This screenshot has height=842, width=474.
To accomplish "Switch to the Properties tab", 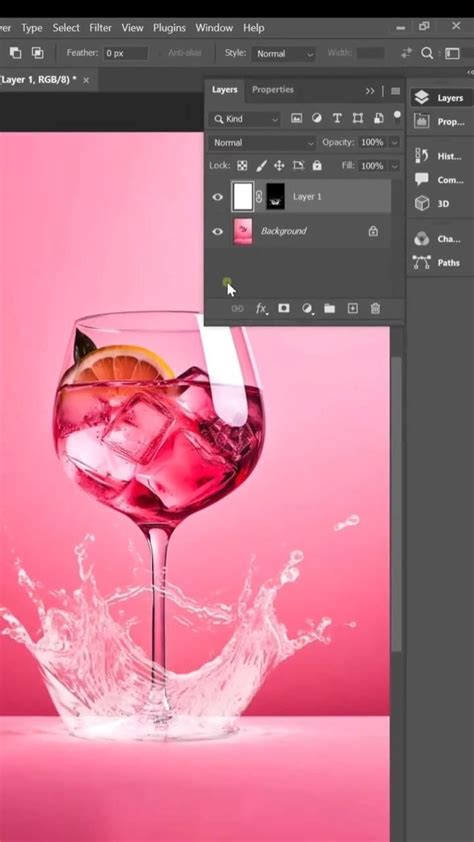I will [x=273, y=90].
